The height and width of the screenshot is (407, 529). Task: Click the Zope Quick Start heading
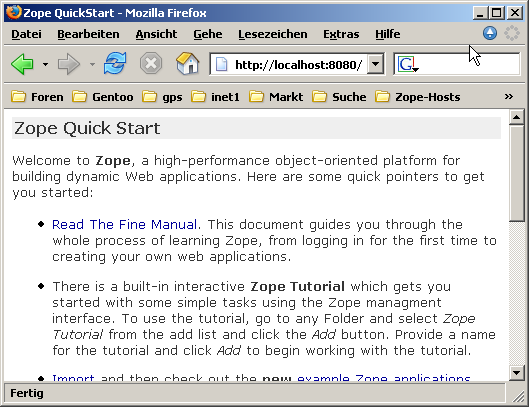pyautogui.click(x=87, y=128)
